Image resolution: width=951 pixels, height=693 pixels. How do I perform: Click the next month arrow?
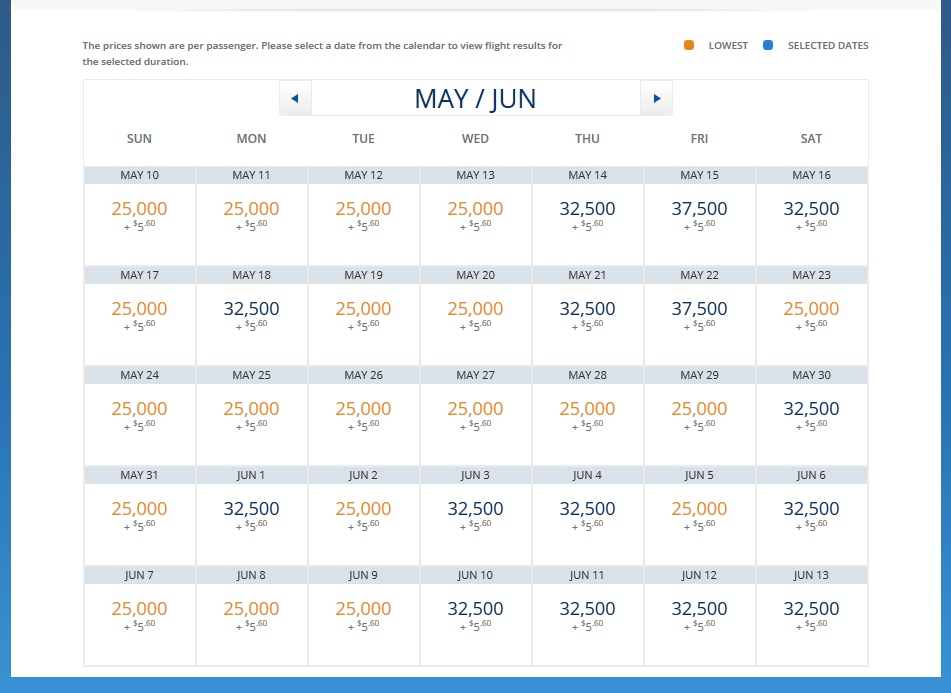click(657, 98)
